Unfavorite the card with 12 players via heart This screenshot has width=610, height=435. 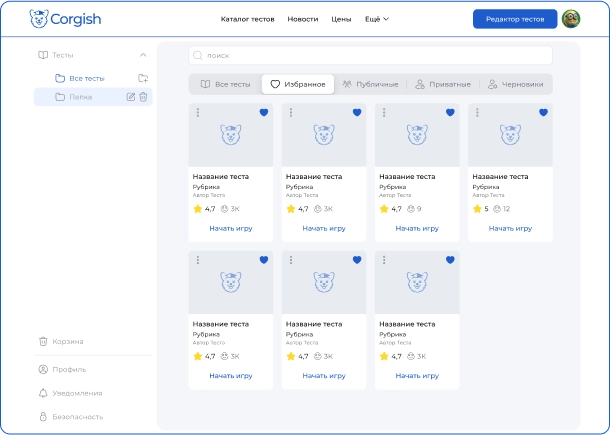pos(543,112)
